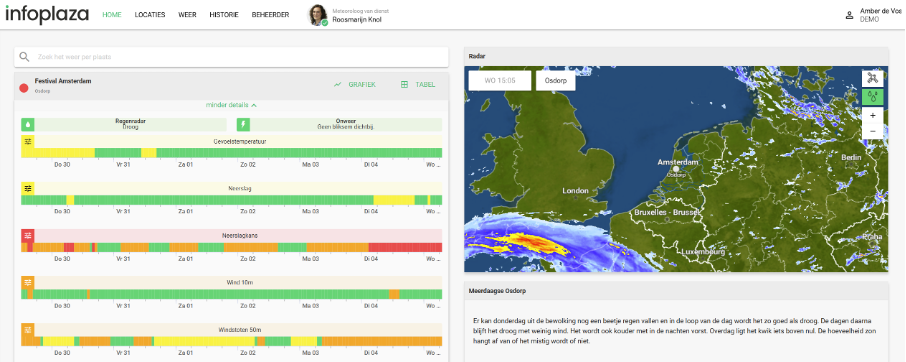This screenshot has height=362, width=906.
Task: Zoom in on the radar map
Action: point(872,115)
